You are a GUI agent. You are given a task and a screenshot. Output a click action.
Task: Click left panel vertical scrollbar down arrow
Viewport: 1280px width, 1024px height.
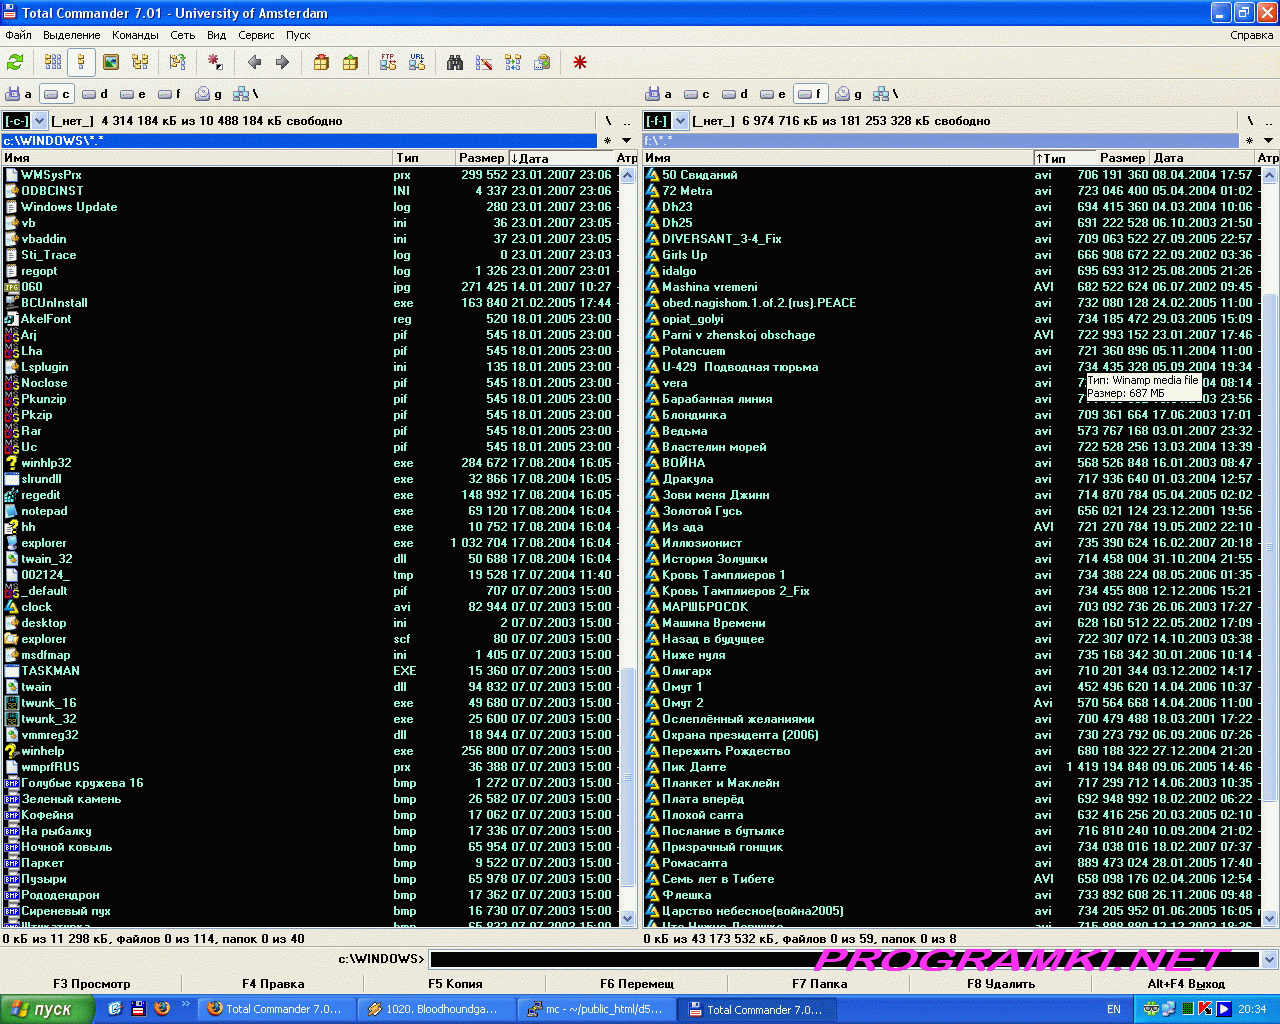pos(628,918)
